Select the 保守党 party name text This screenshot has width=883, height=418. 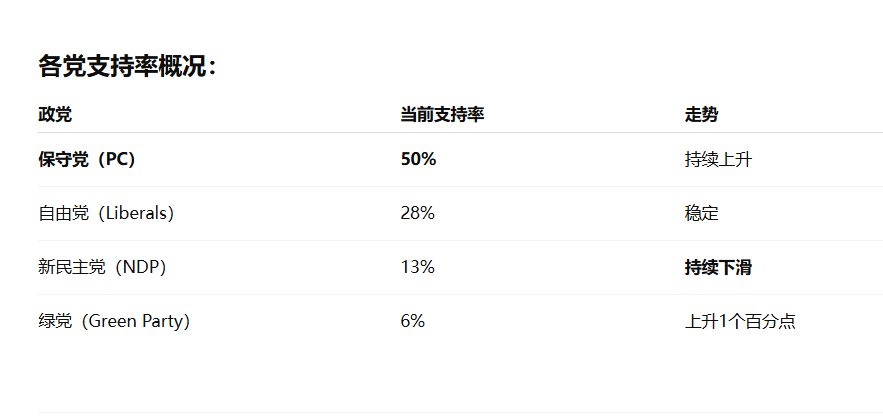[x=62, y=159]
